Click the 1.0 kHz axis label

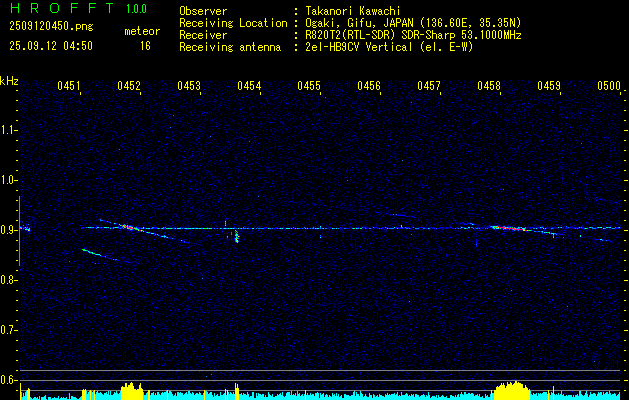click(x=9, y=180)
